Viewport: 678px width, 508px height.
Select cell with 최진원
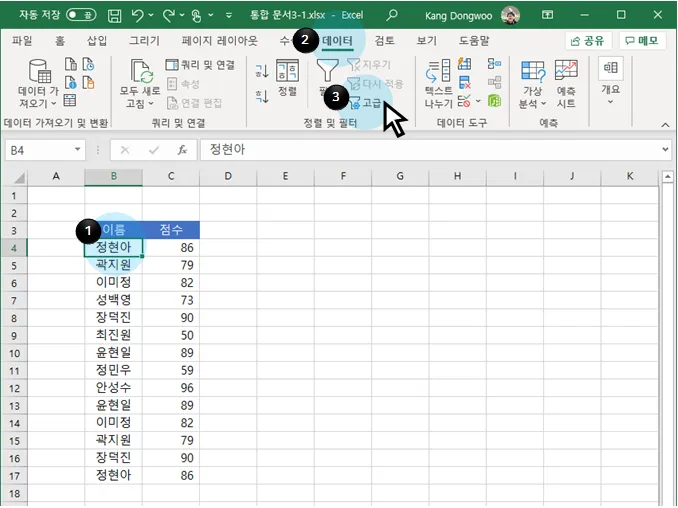(x=114, y=335)
